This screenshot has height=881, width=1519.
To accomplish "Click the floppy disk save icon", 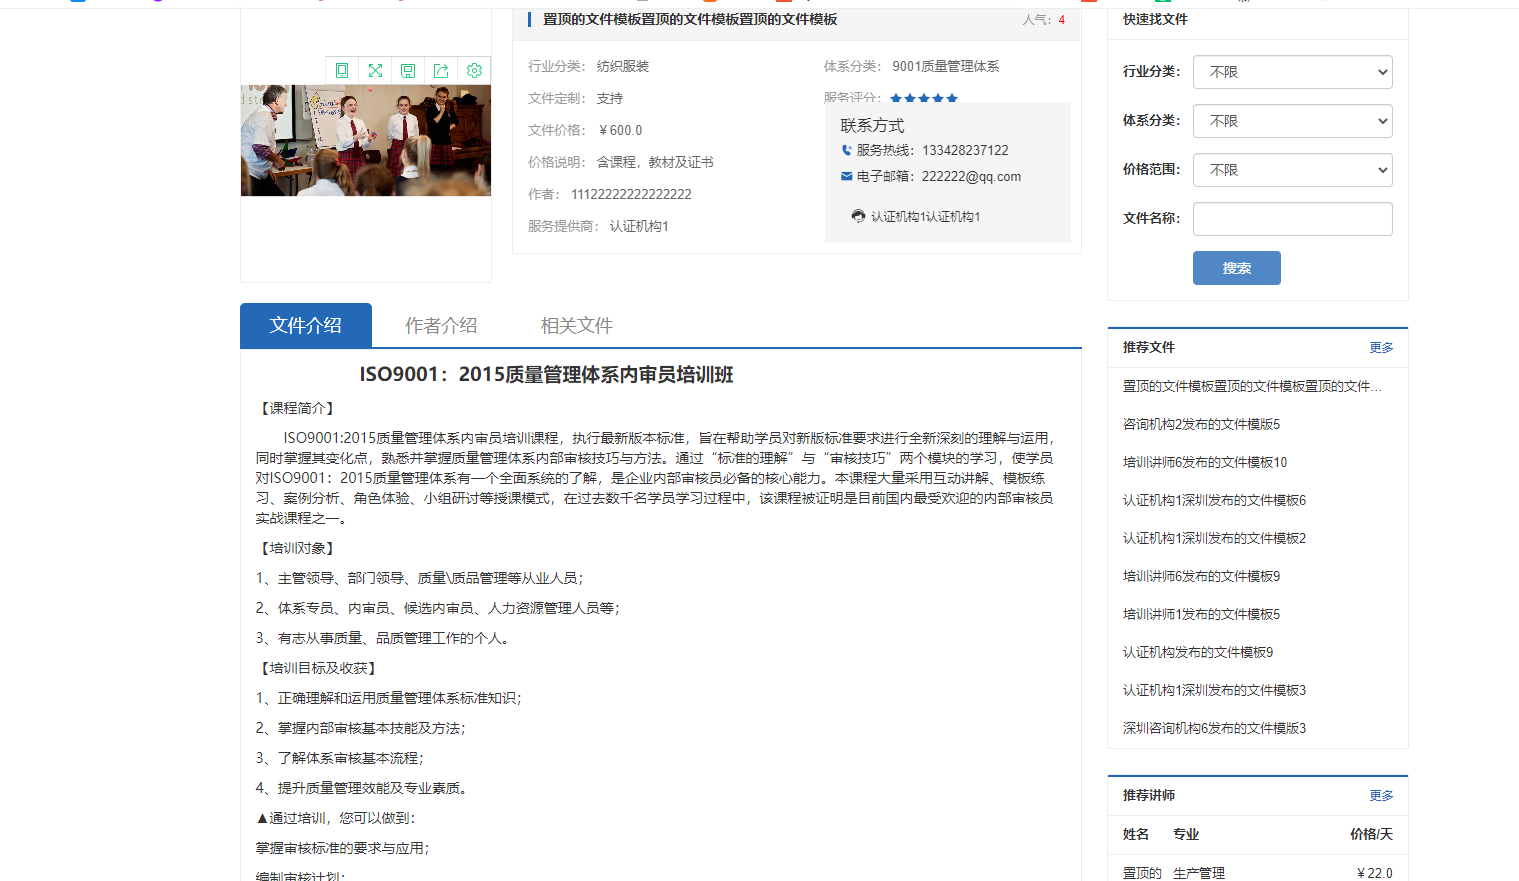I will pyautogui.click(x=408, y=71).
